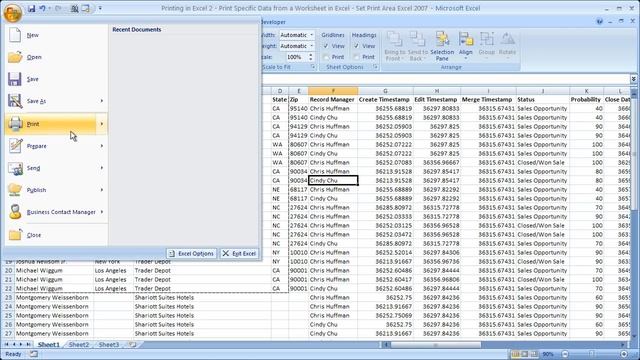Choose New in the Office menu
This screenshot has height=360, width=640.
[x=56, y=35]
